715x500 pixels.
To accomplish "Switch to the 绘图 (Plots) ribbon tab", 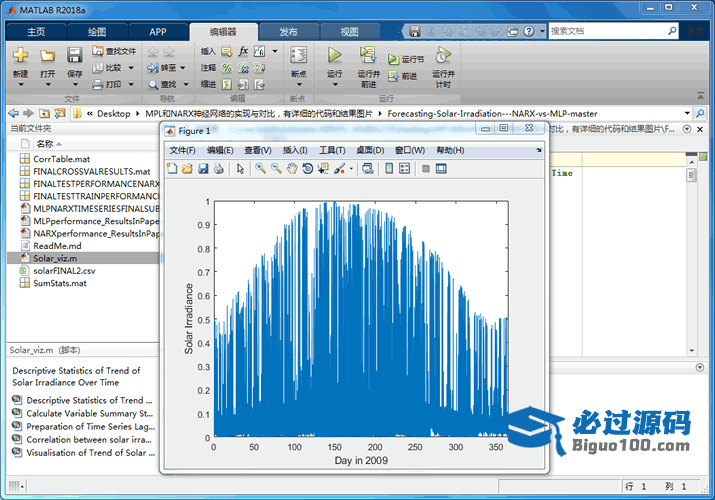I will tap(97, 31).
